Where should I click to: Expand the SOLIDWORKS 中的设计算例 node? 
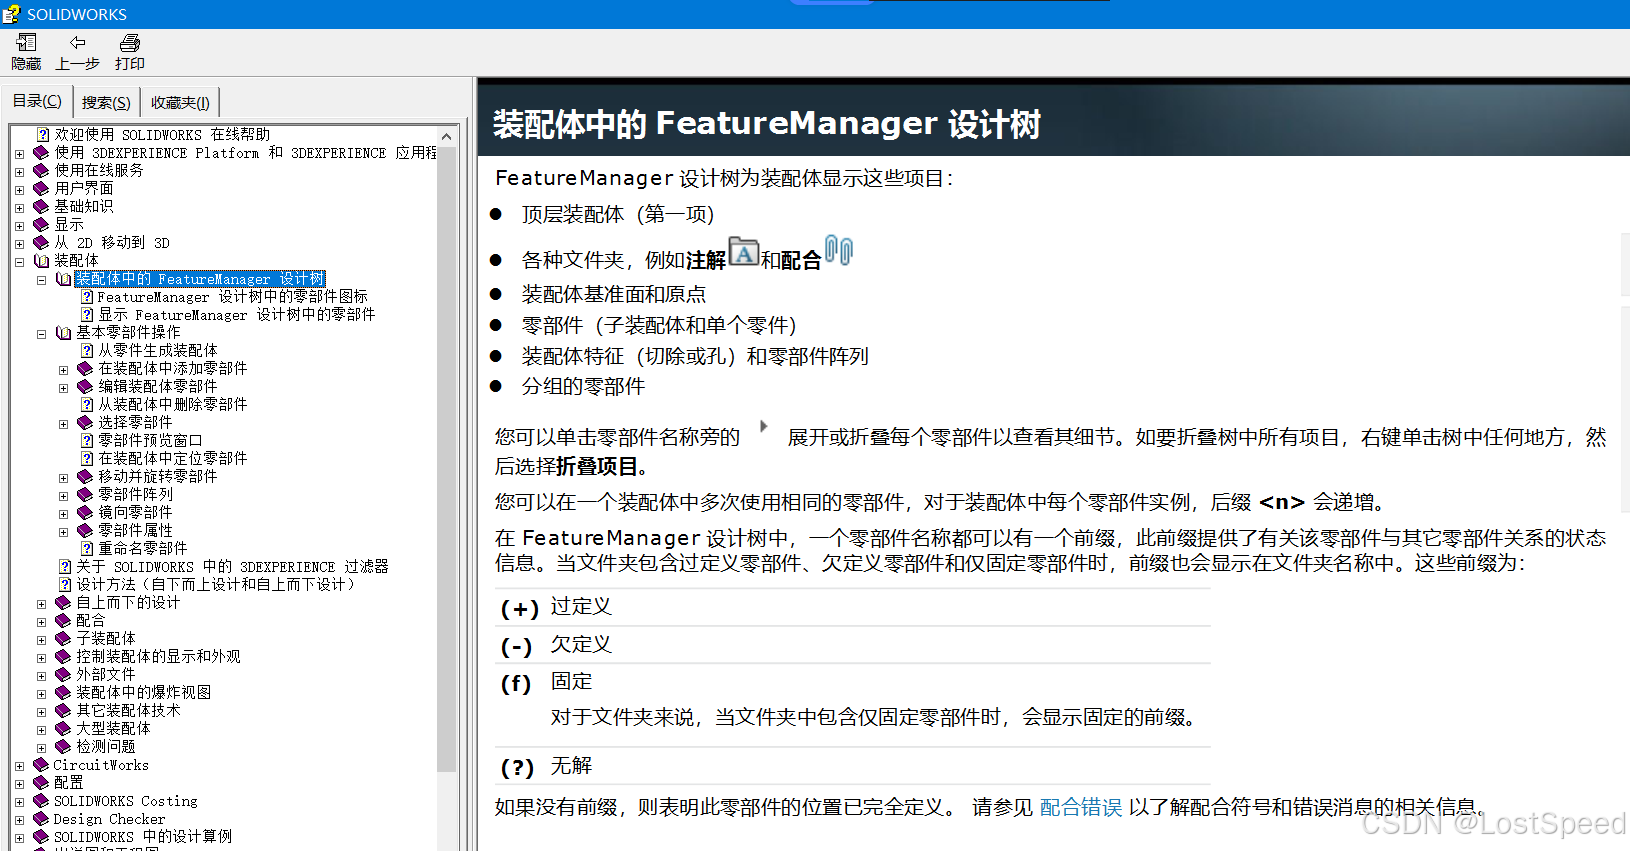[19, 838]
